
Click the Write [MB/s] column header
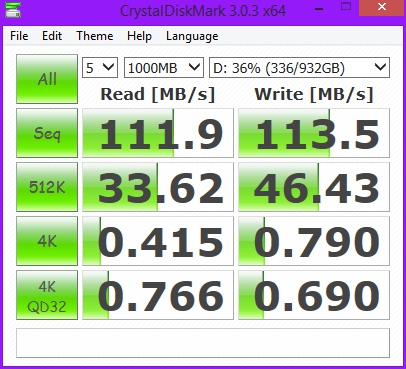point(314,94)
